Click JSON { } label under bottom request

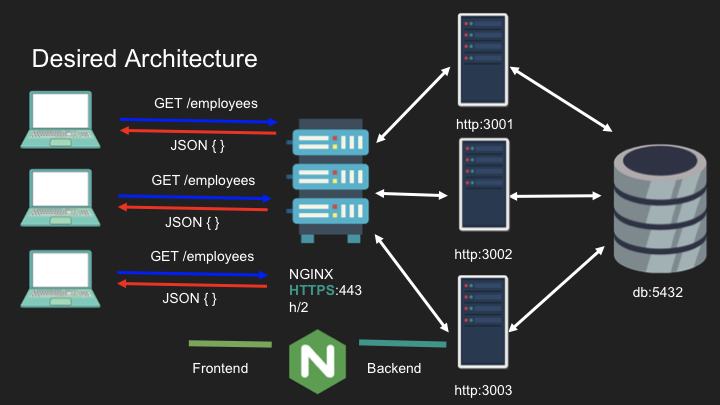[x=190, y=298]
